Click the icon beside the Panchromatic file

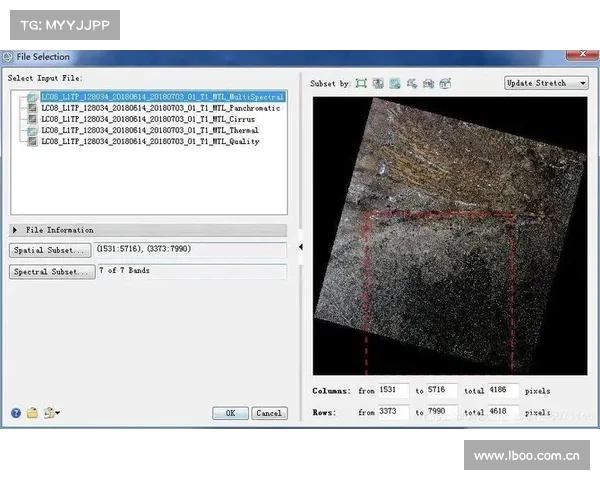point(33,108)
